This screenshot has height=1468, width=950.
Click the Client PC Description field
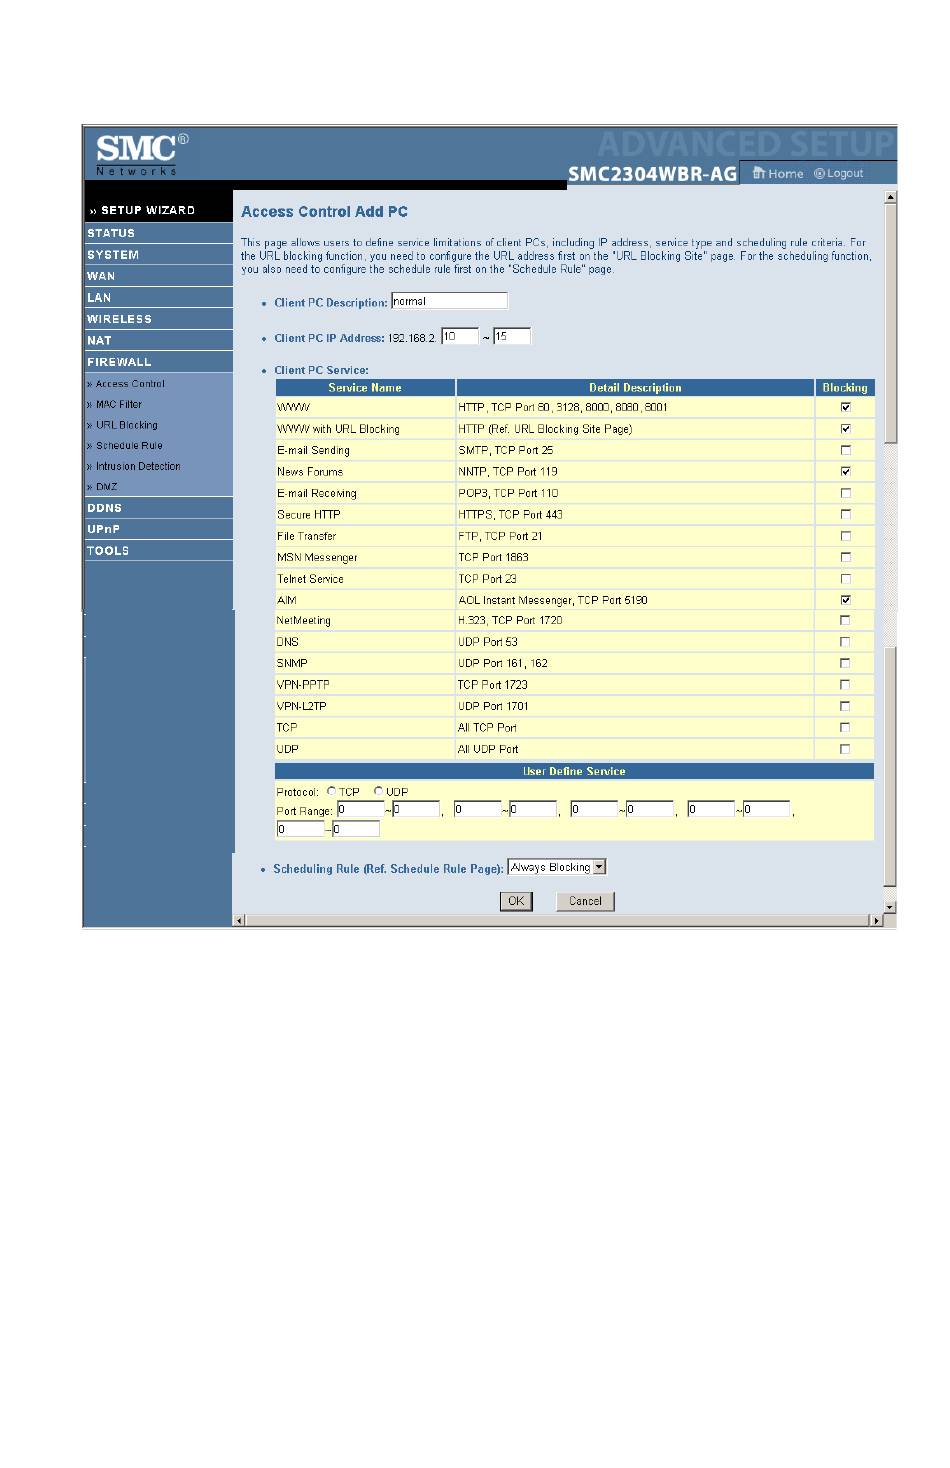pos(449,301)
